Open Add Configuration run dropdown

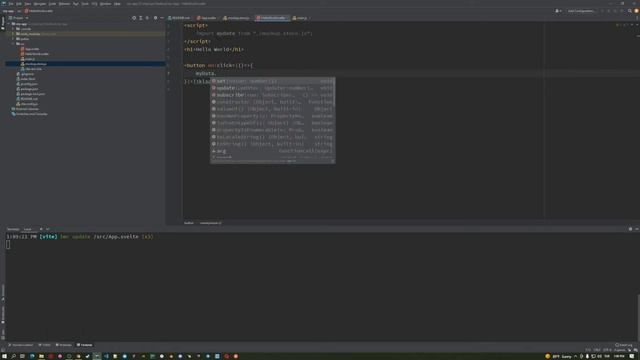pos(581,11)
